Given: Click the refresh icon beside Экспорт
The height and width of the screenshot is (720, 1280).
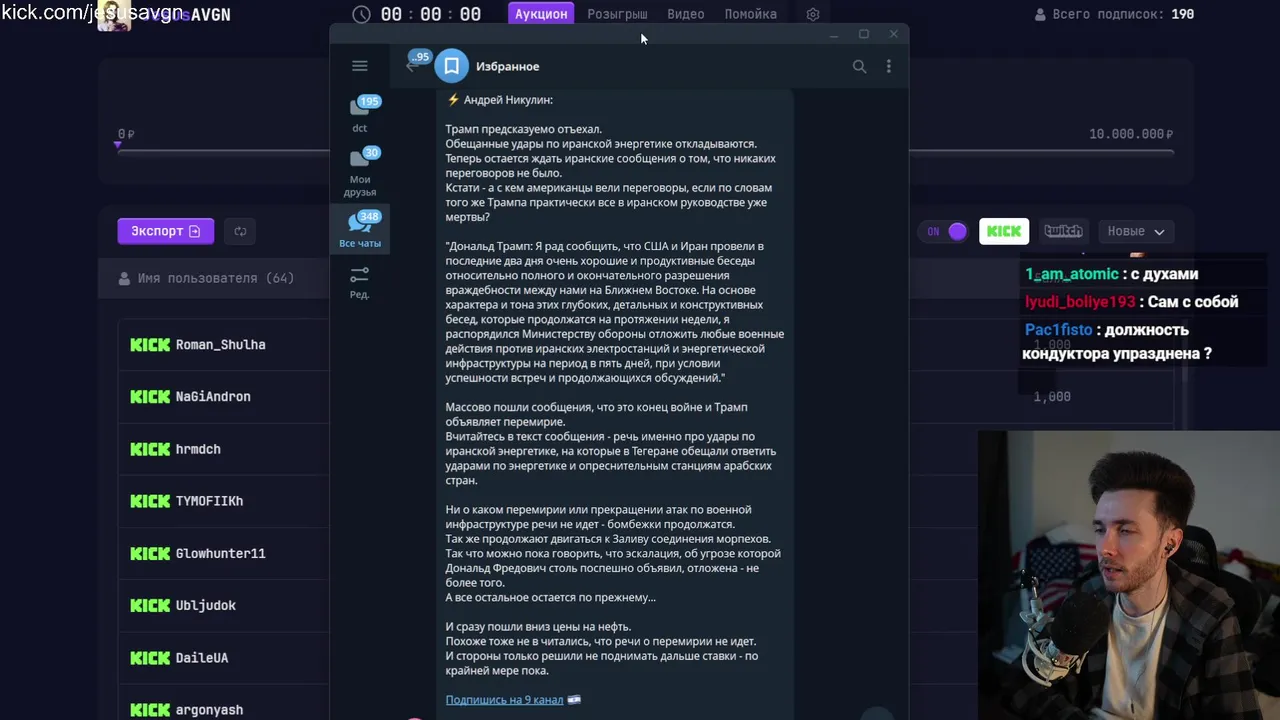Looking at the screenshot, I should (x=240, y=231).
